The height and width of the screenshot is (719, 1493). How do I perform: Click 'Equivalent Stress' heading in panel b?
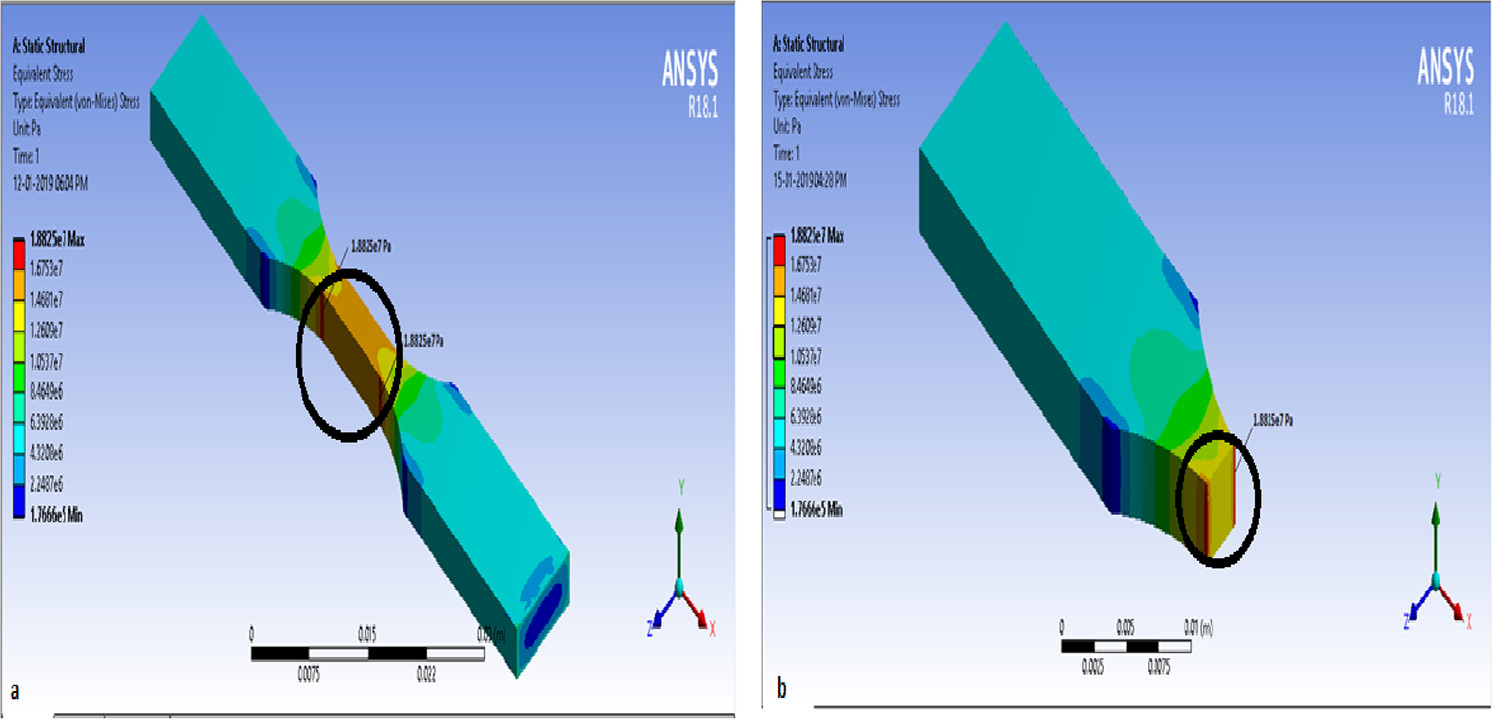click(x=803, y=72)
